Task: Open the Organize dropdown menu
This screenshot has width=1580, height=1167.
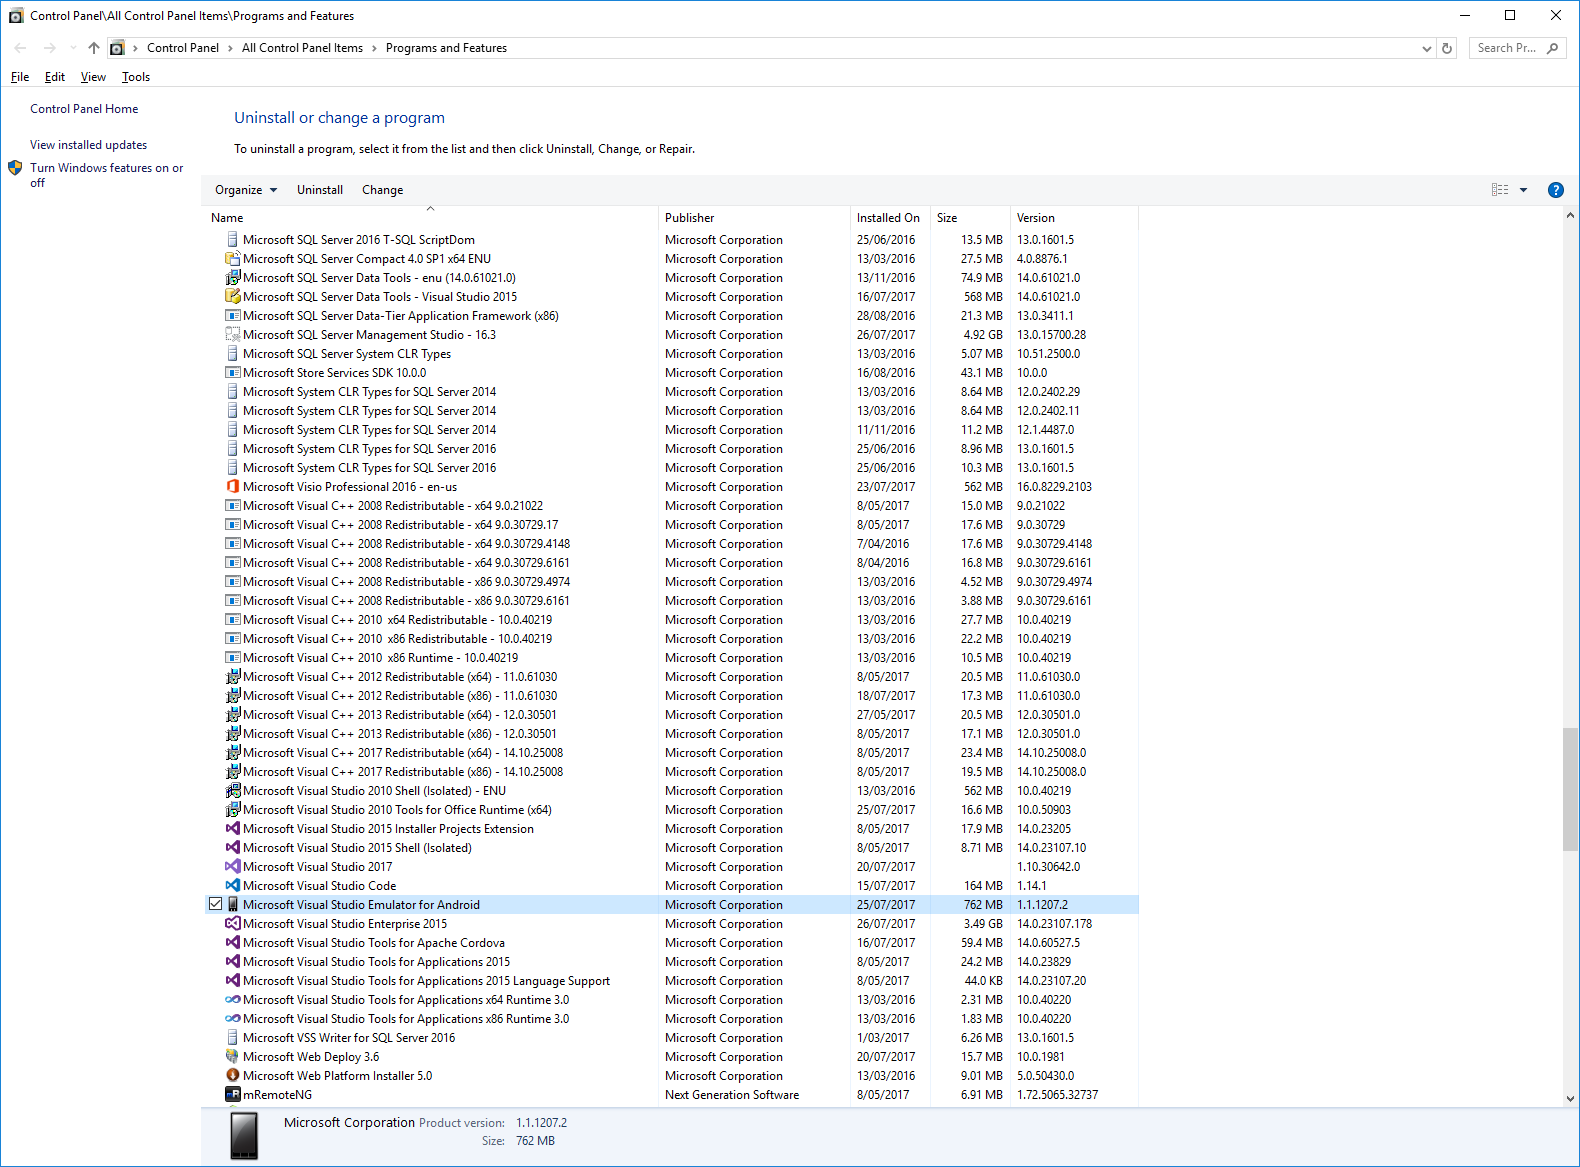Action: tap(246, 190)
